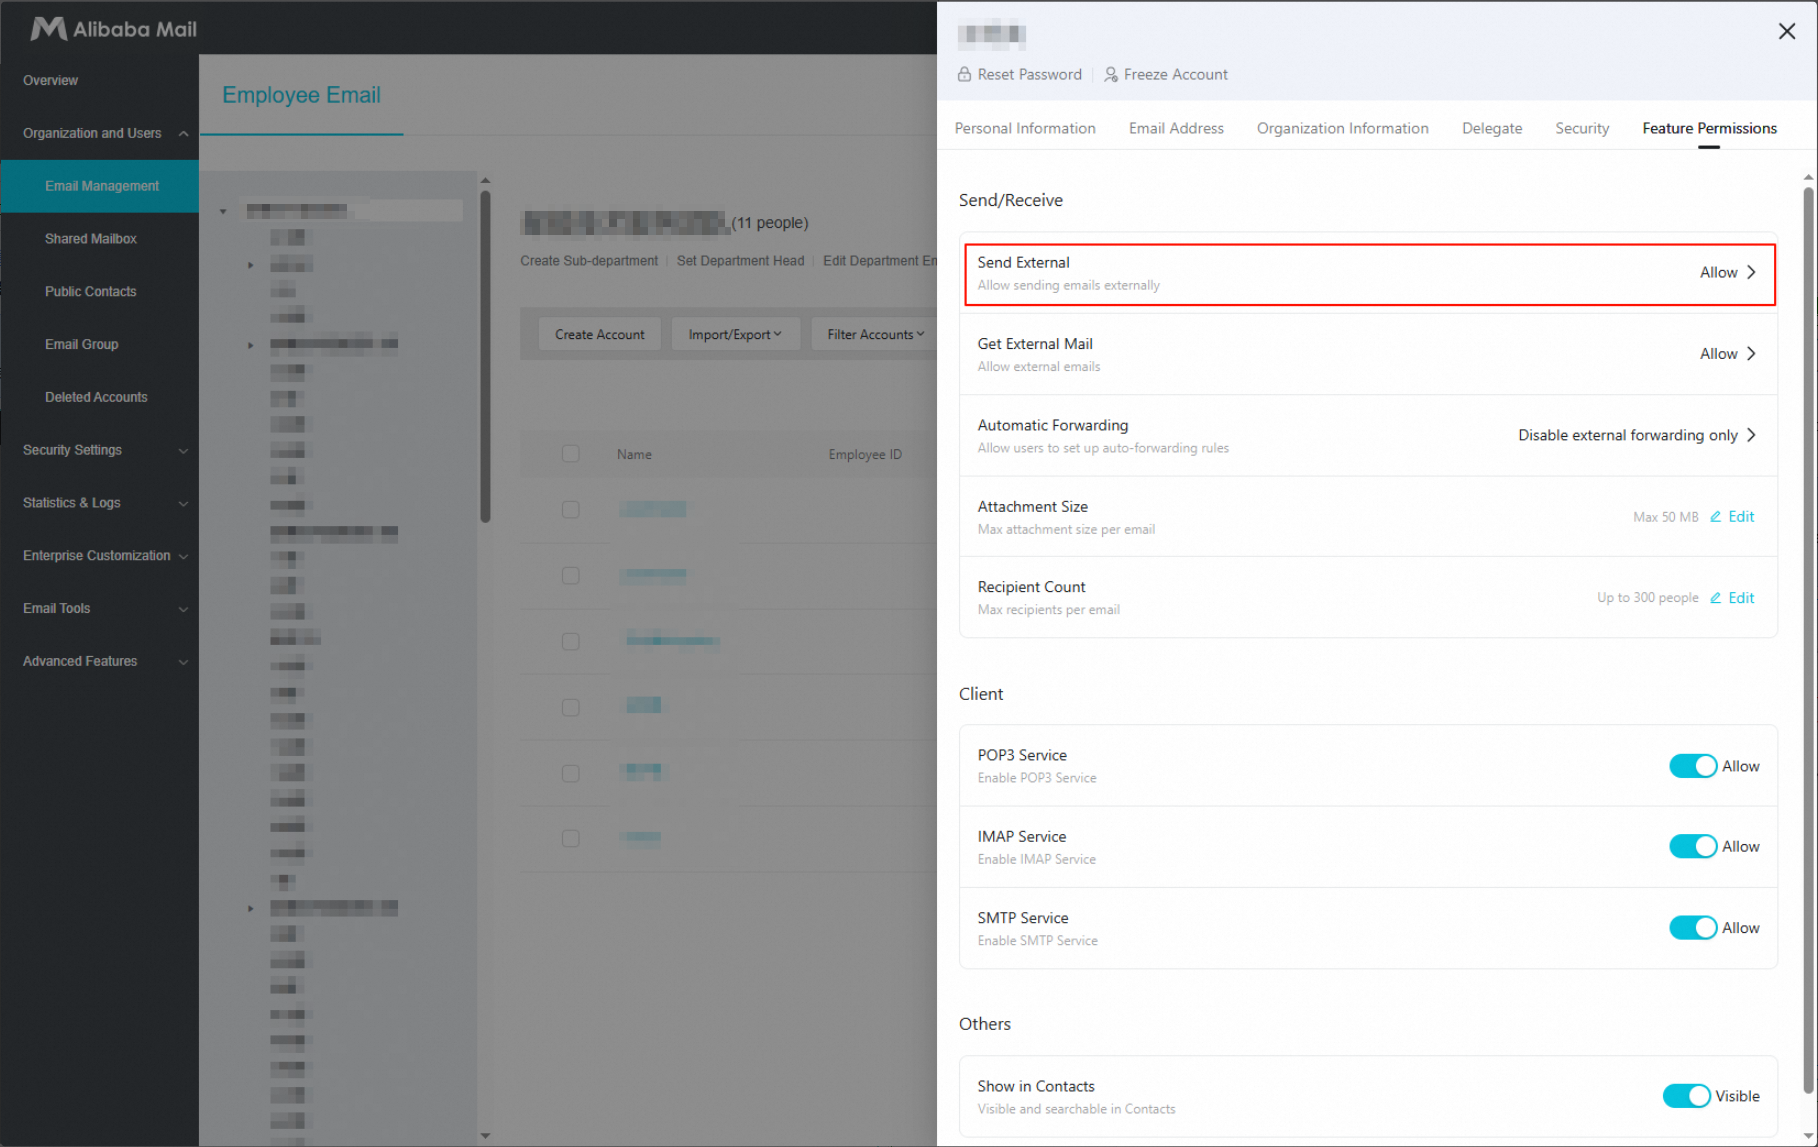
Task: Disable the POP3 Service toggle
Action: click(1692, 766)
